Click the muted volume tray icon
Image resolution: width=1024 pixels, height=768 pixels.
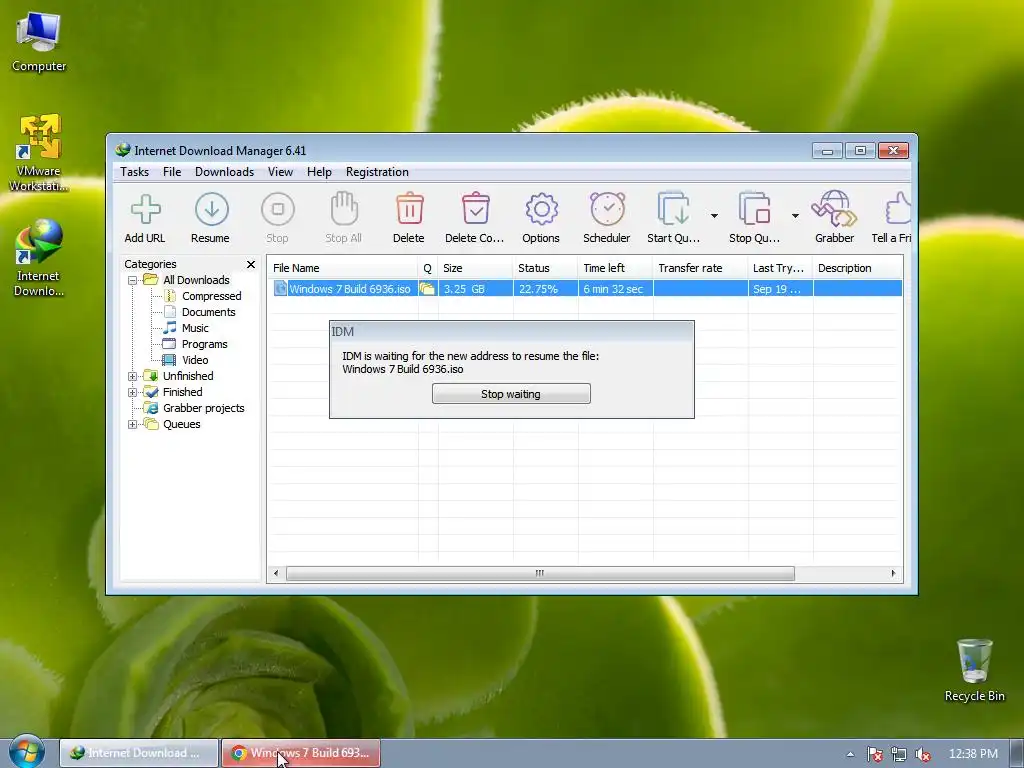[x=923, y=754]
